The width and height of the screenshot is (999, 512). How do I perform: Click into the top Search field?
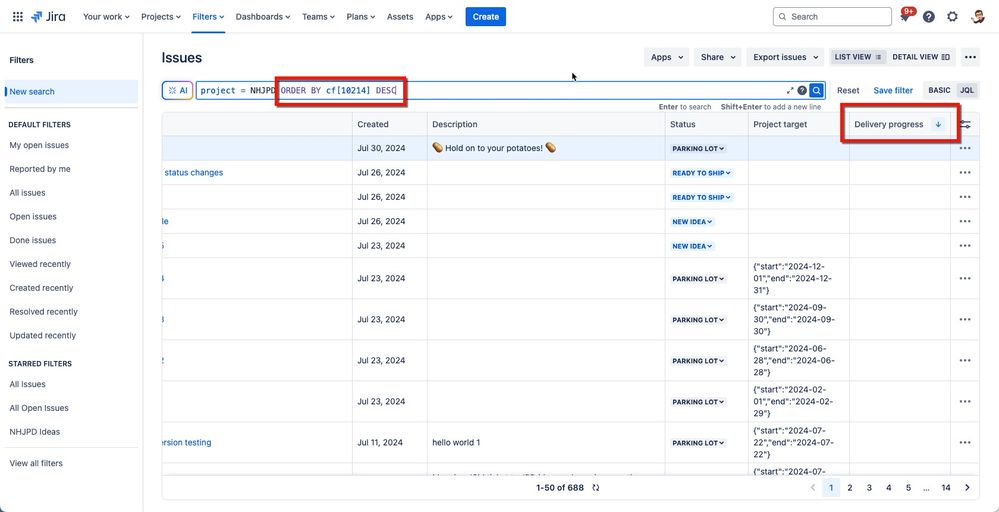tap(832, 17)
